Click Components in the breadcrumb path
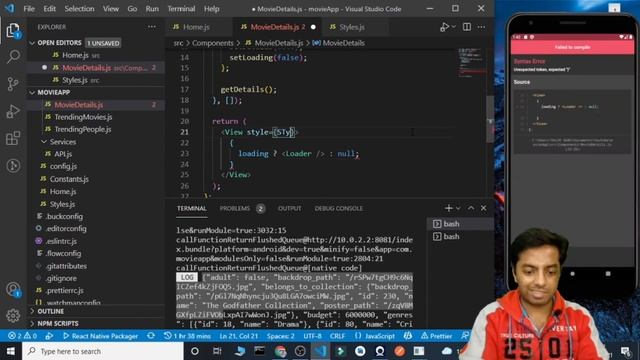The image size is (640, 360). [x=213, y=43]
